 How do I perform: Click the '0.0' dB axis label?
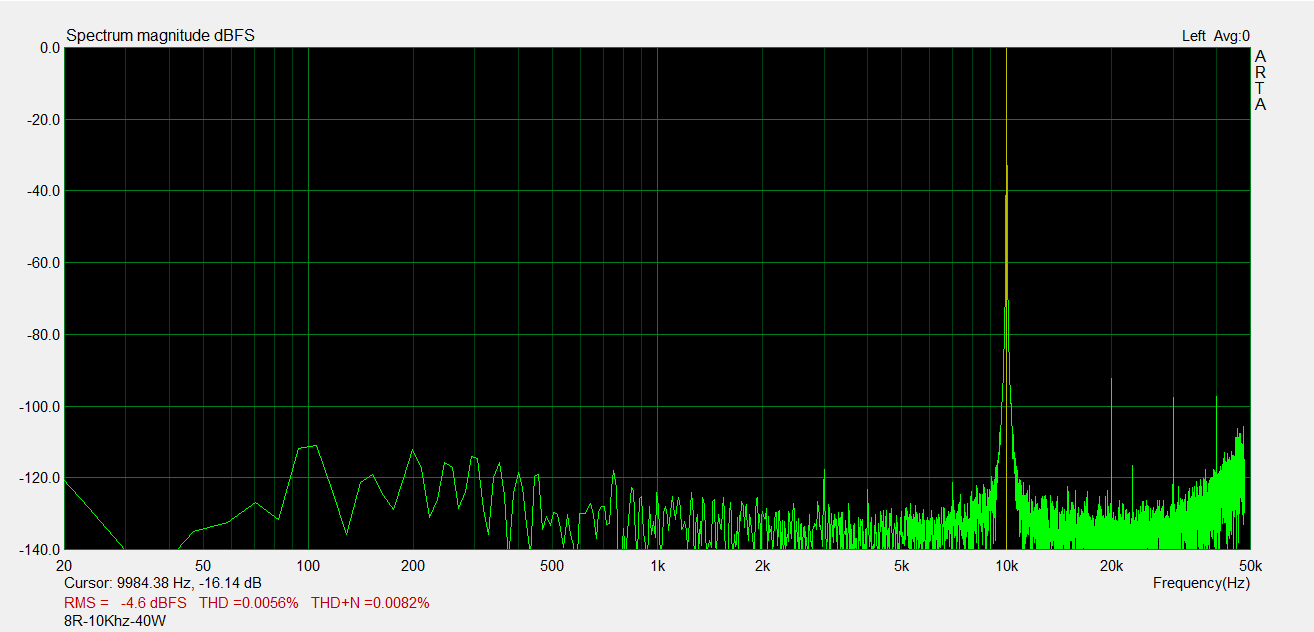pos(49,48)
